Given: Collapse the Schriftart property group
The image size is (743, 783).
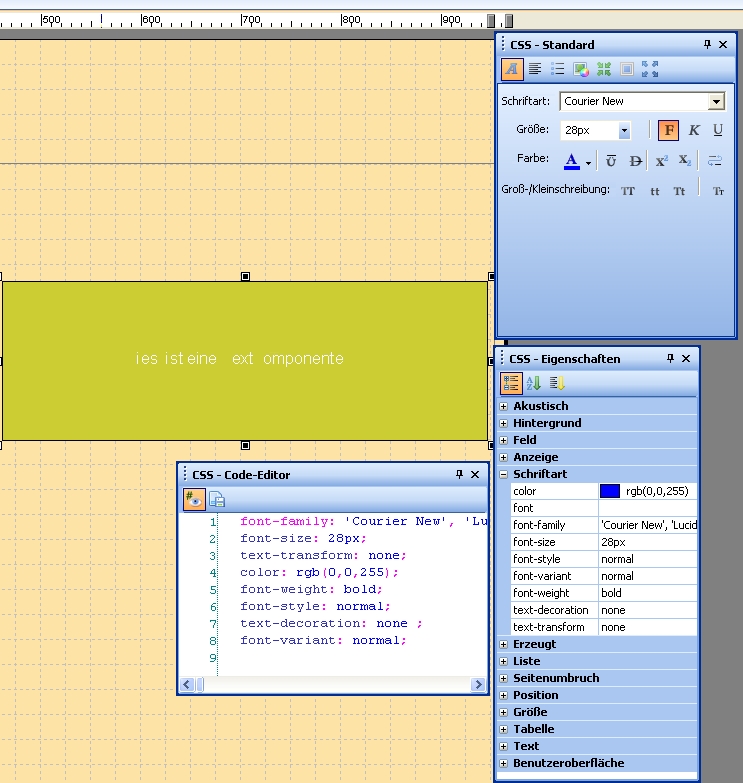Looking at the screenshot, I should [x=504, y=474].
